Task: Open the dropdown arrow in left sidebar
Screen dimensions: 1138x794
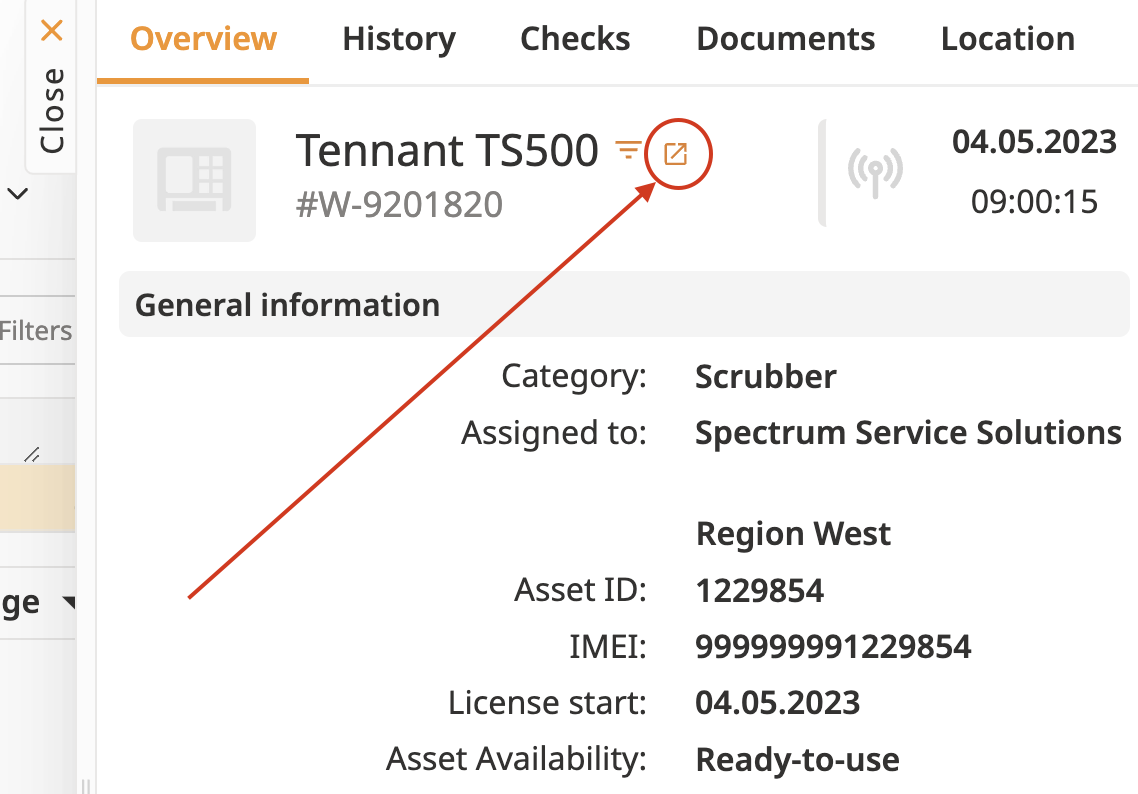Action: click(x=68, y=603)
